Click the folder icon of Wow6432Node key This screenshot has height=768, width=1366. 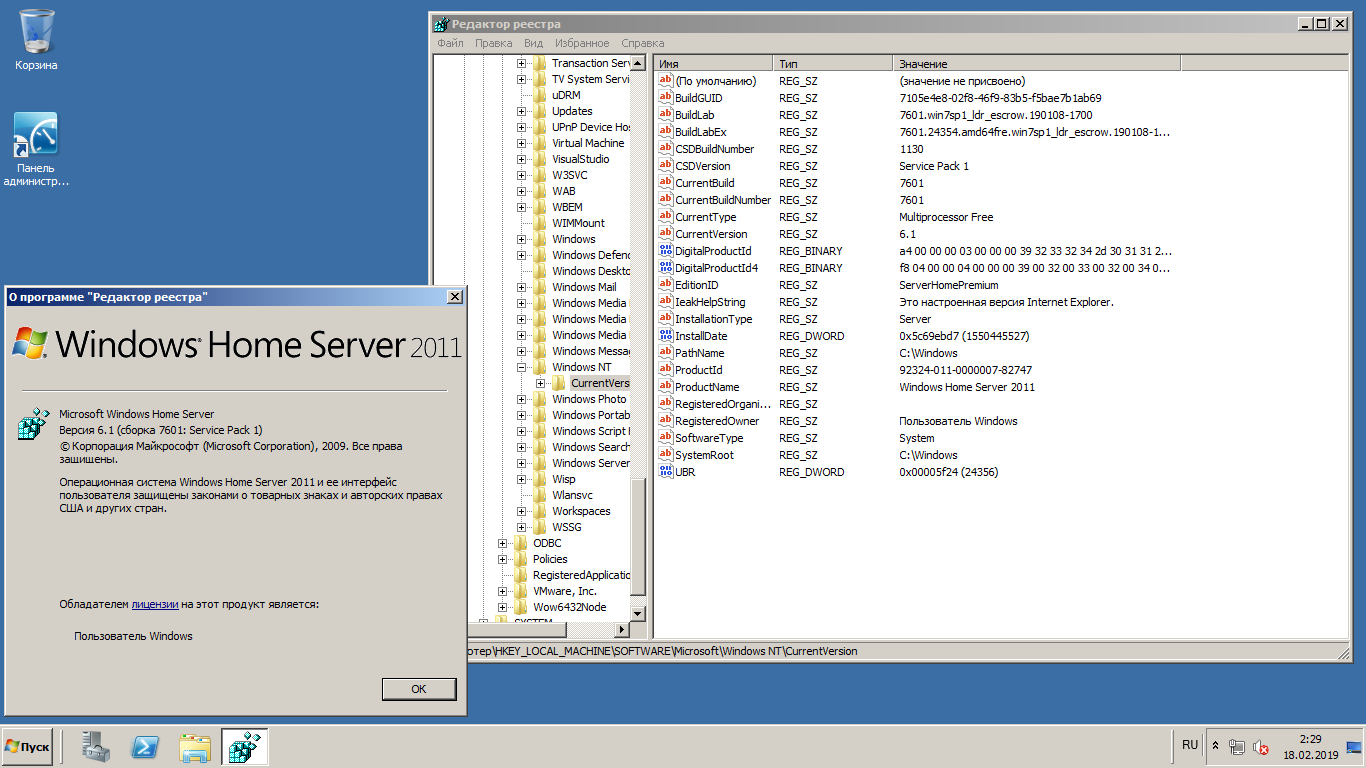(x=521, y=607)
